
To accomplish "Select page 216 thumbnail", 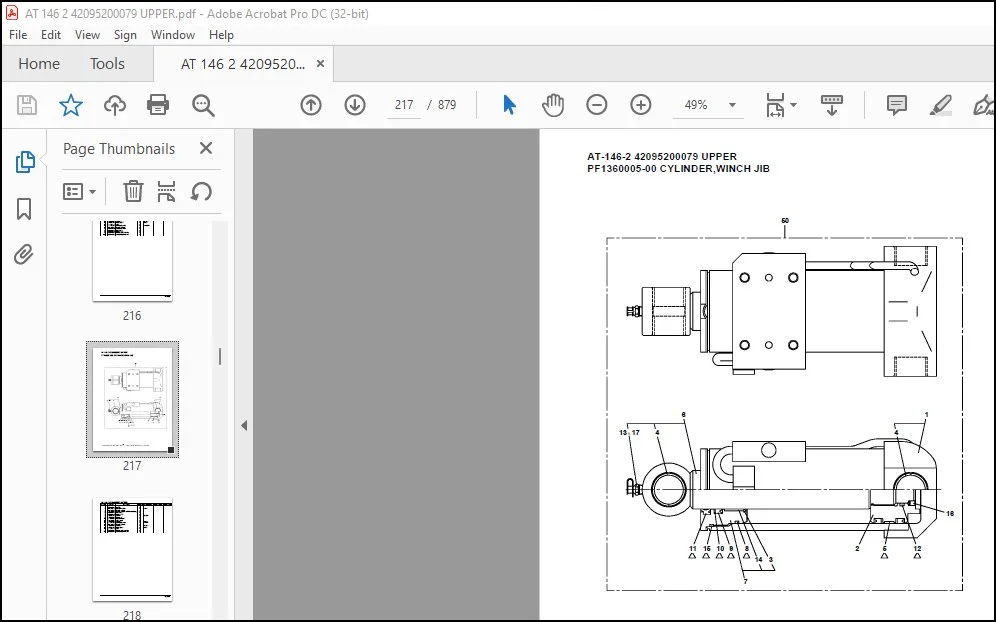I will click(132, 261).
